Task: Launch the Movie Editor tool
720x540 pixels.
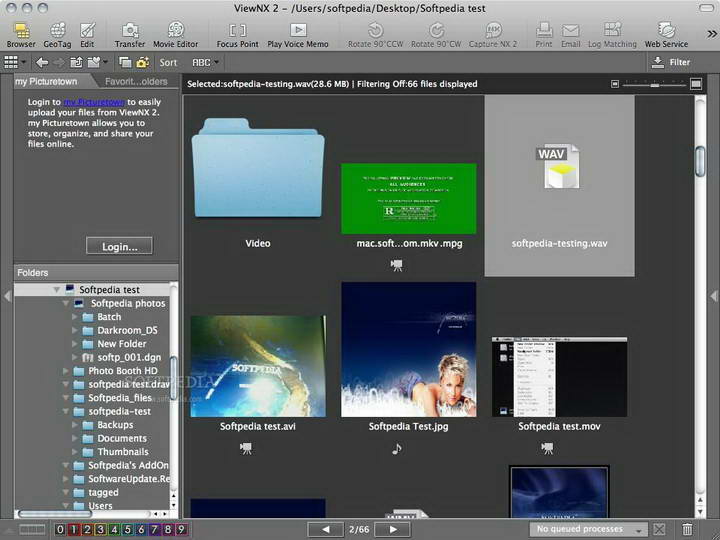Action: tap(175, 31)
